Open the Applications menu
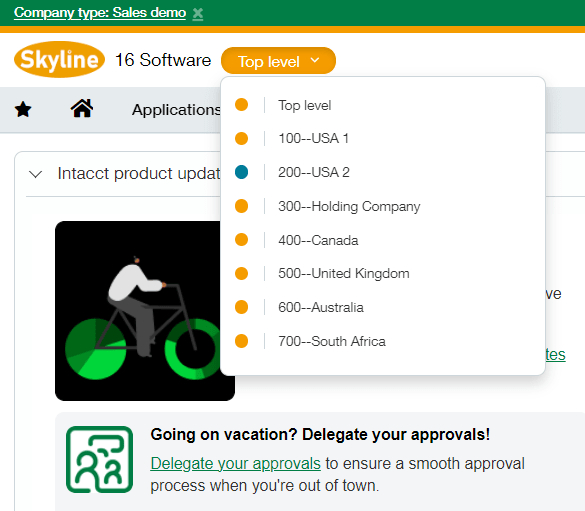The image size is (585, 511). pos(176,110)
